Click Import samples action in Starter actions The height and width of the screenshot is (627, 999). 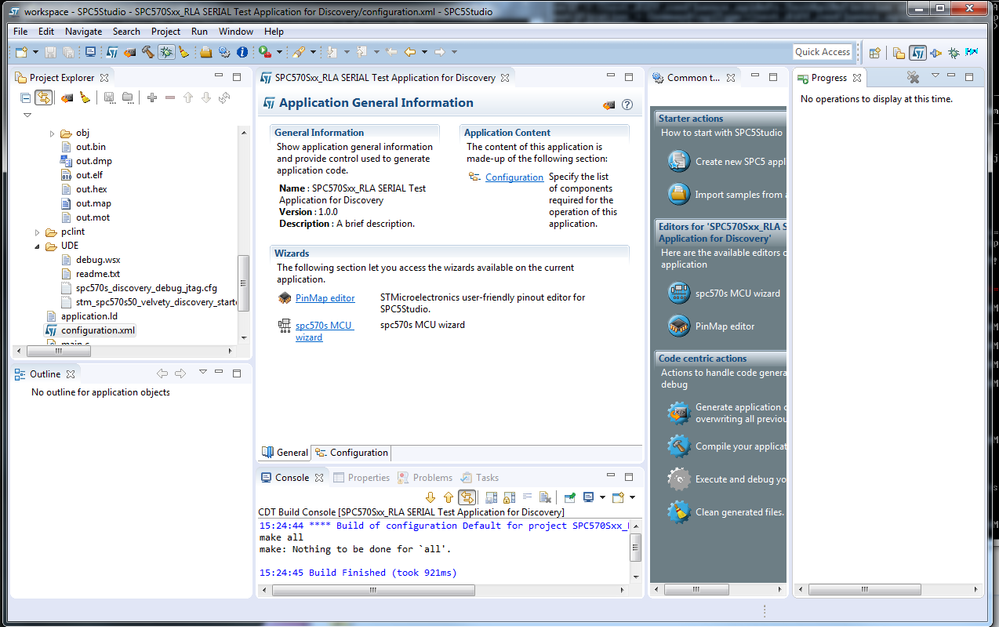[x=726, y=194]
